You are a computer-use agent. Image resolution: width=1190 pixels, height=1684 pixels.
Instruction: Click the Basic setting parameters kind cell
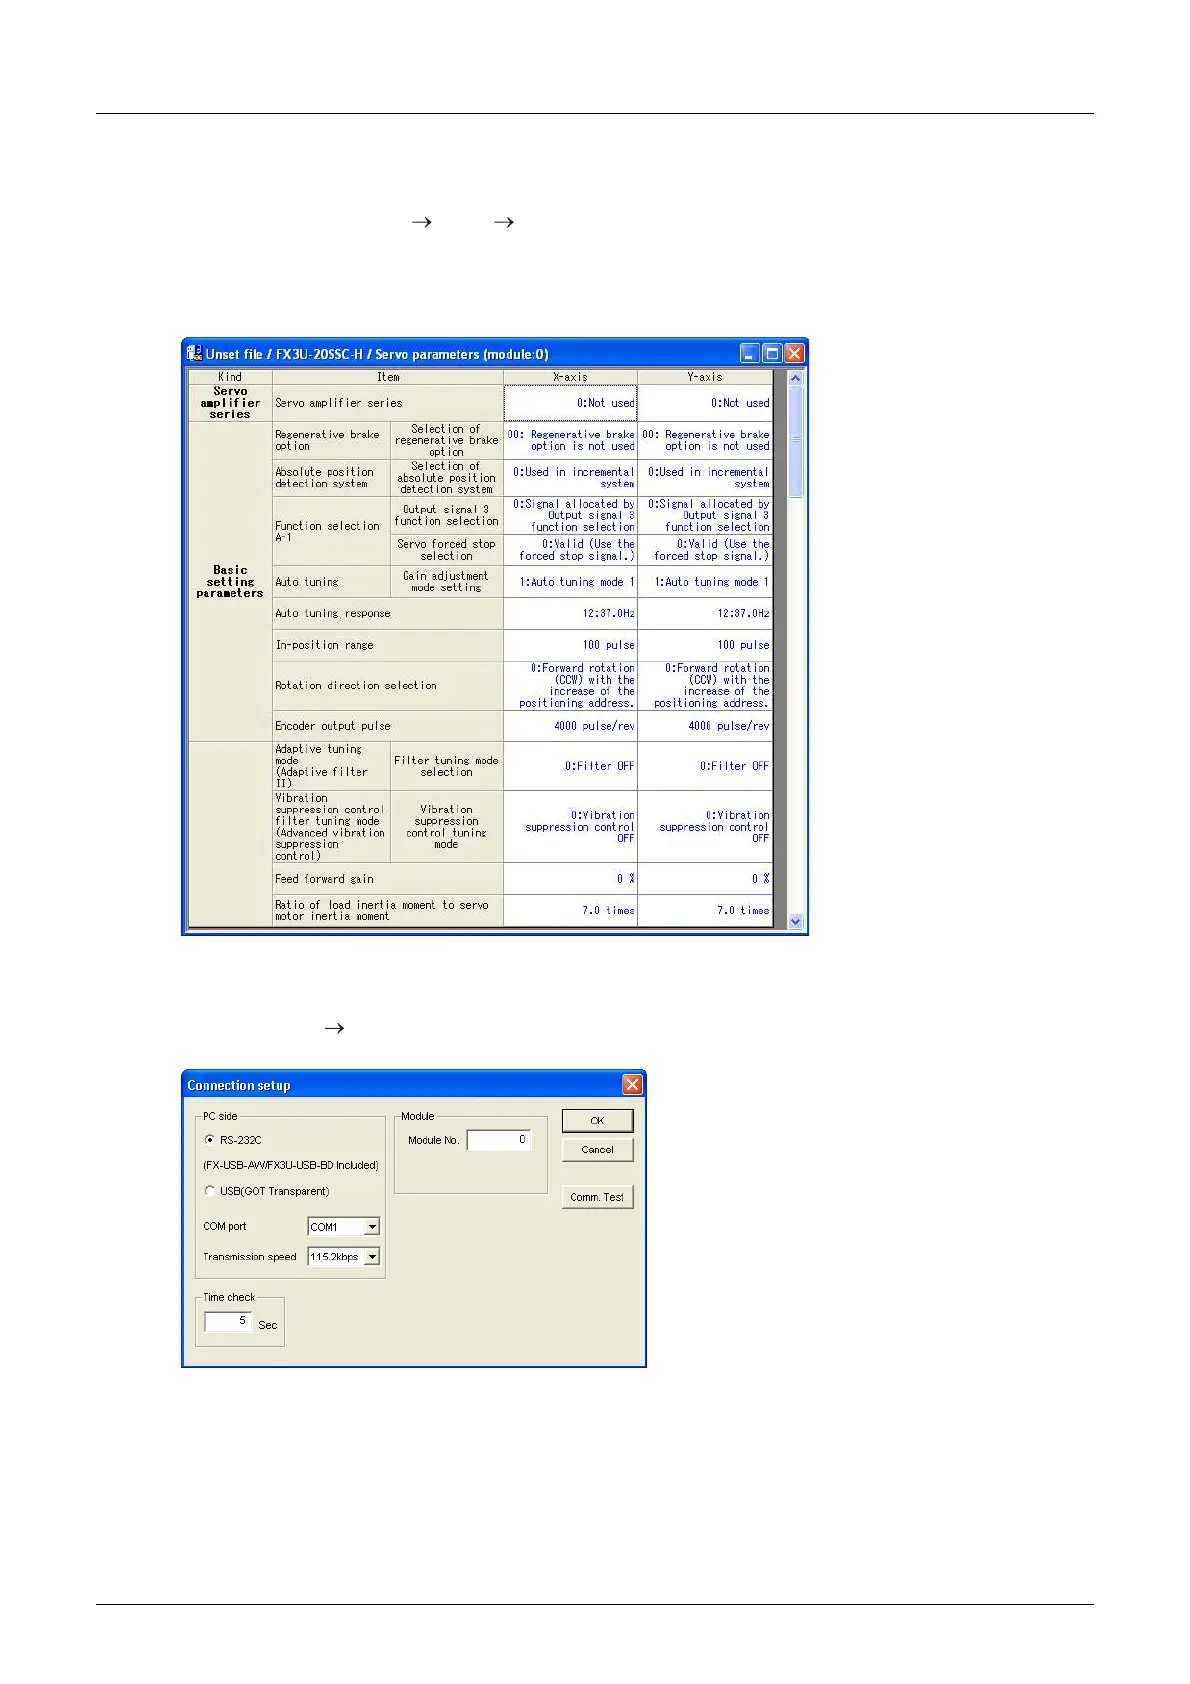(x=230, y=582)
